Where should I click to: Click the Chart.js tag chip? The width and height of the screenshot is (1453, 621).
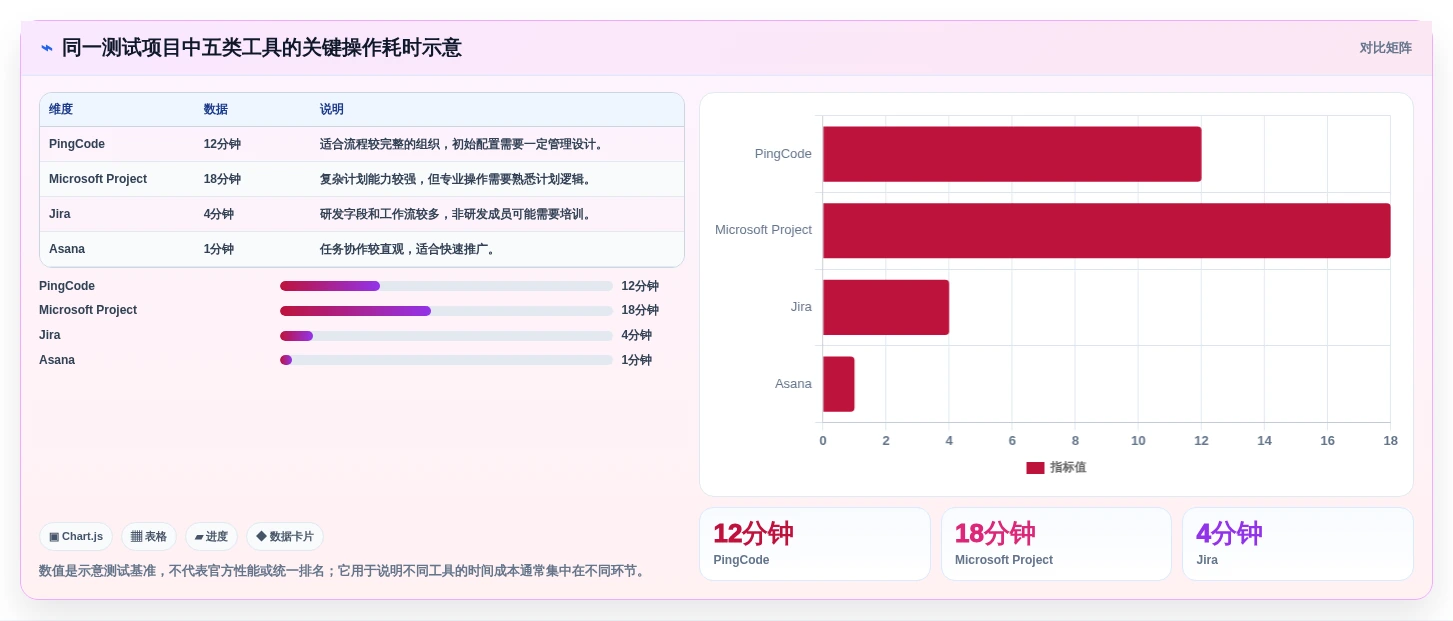click(76, 536)
